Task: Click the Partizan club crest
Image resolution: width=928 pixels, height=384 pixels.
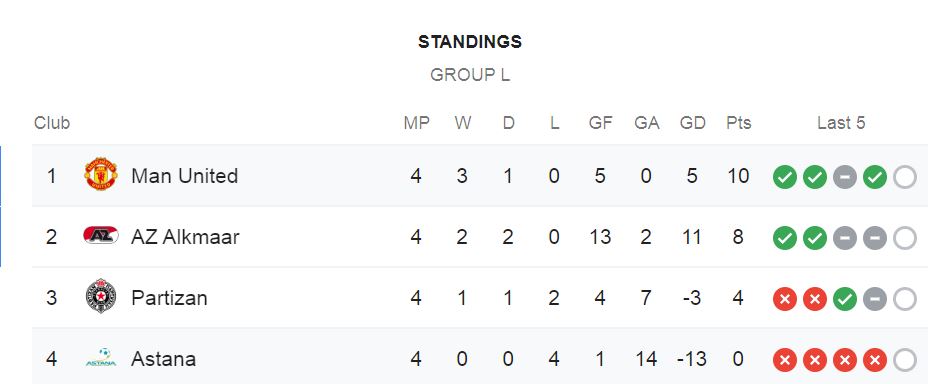Action: [101, 296]
